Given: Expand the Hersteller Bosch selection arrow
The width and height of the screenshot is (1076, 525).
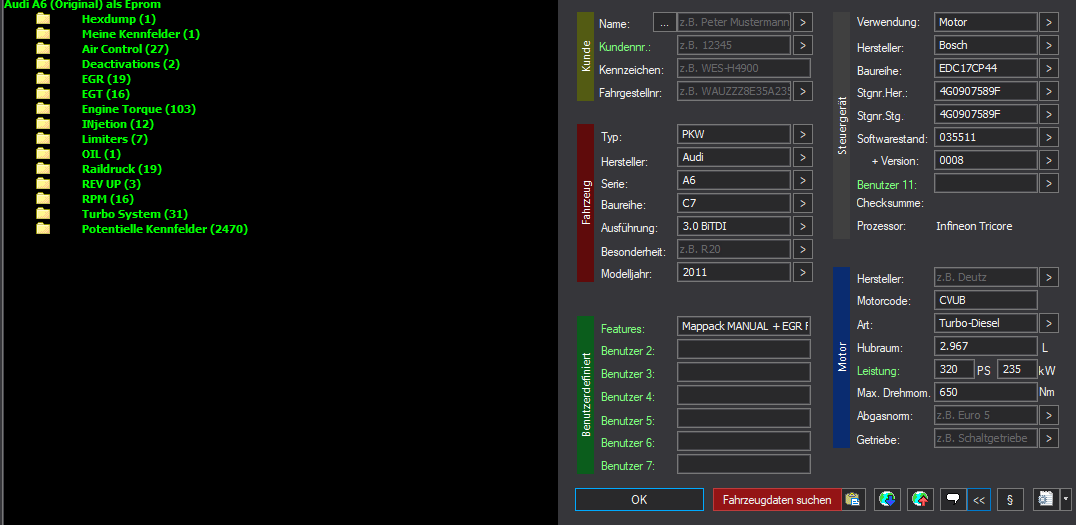Looking at the screenshot, I should [x=1048, y=45].
